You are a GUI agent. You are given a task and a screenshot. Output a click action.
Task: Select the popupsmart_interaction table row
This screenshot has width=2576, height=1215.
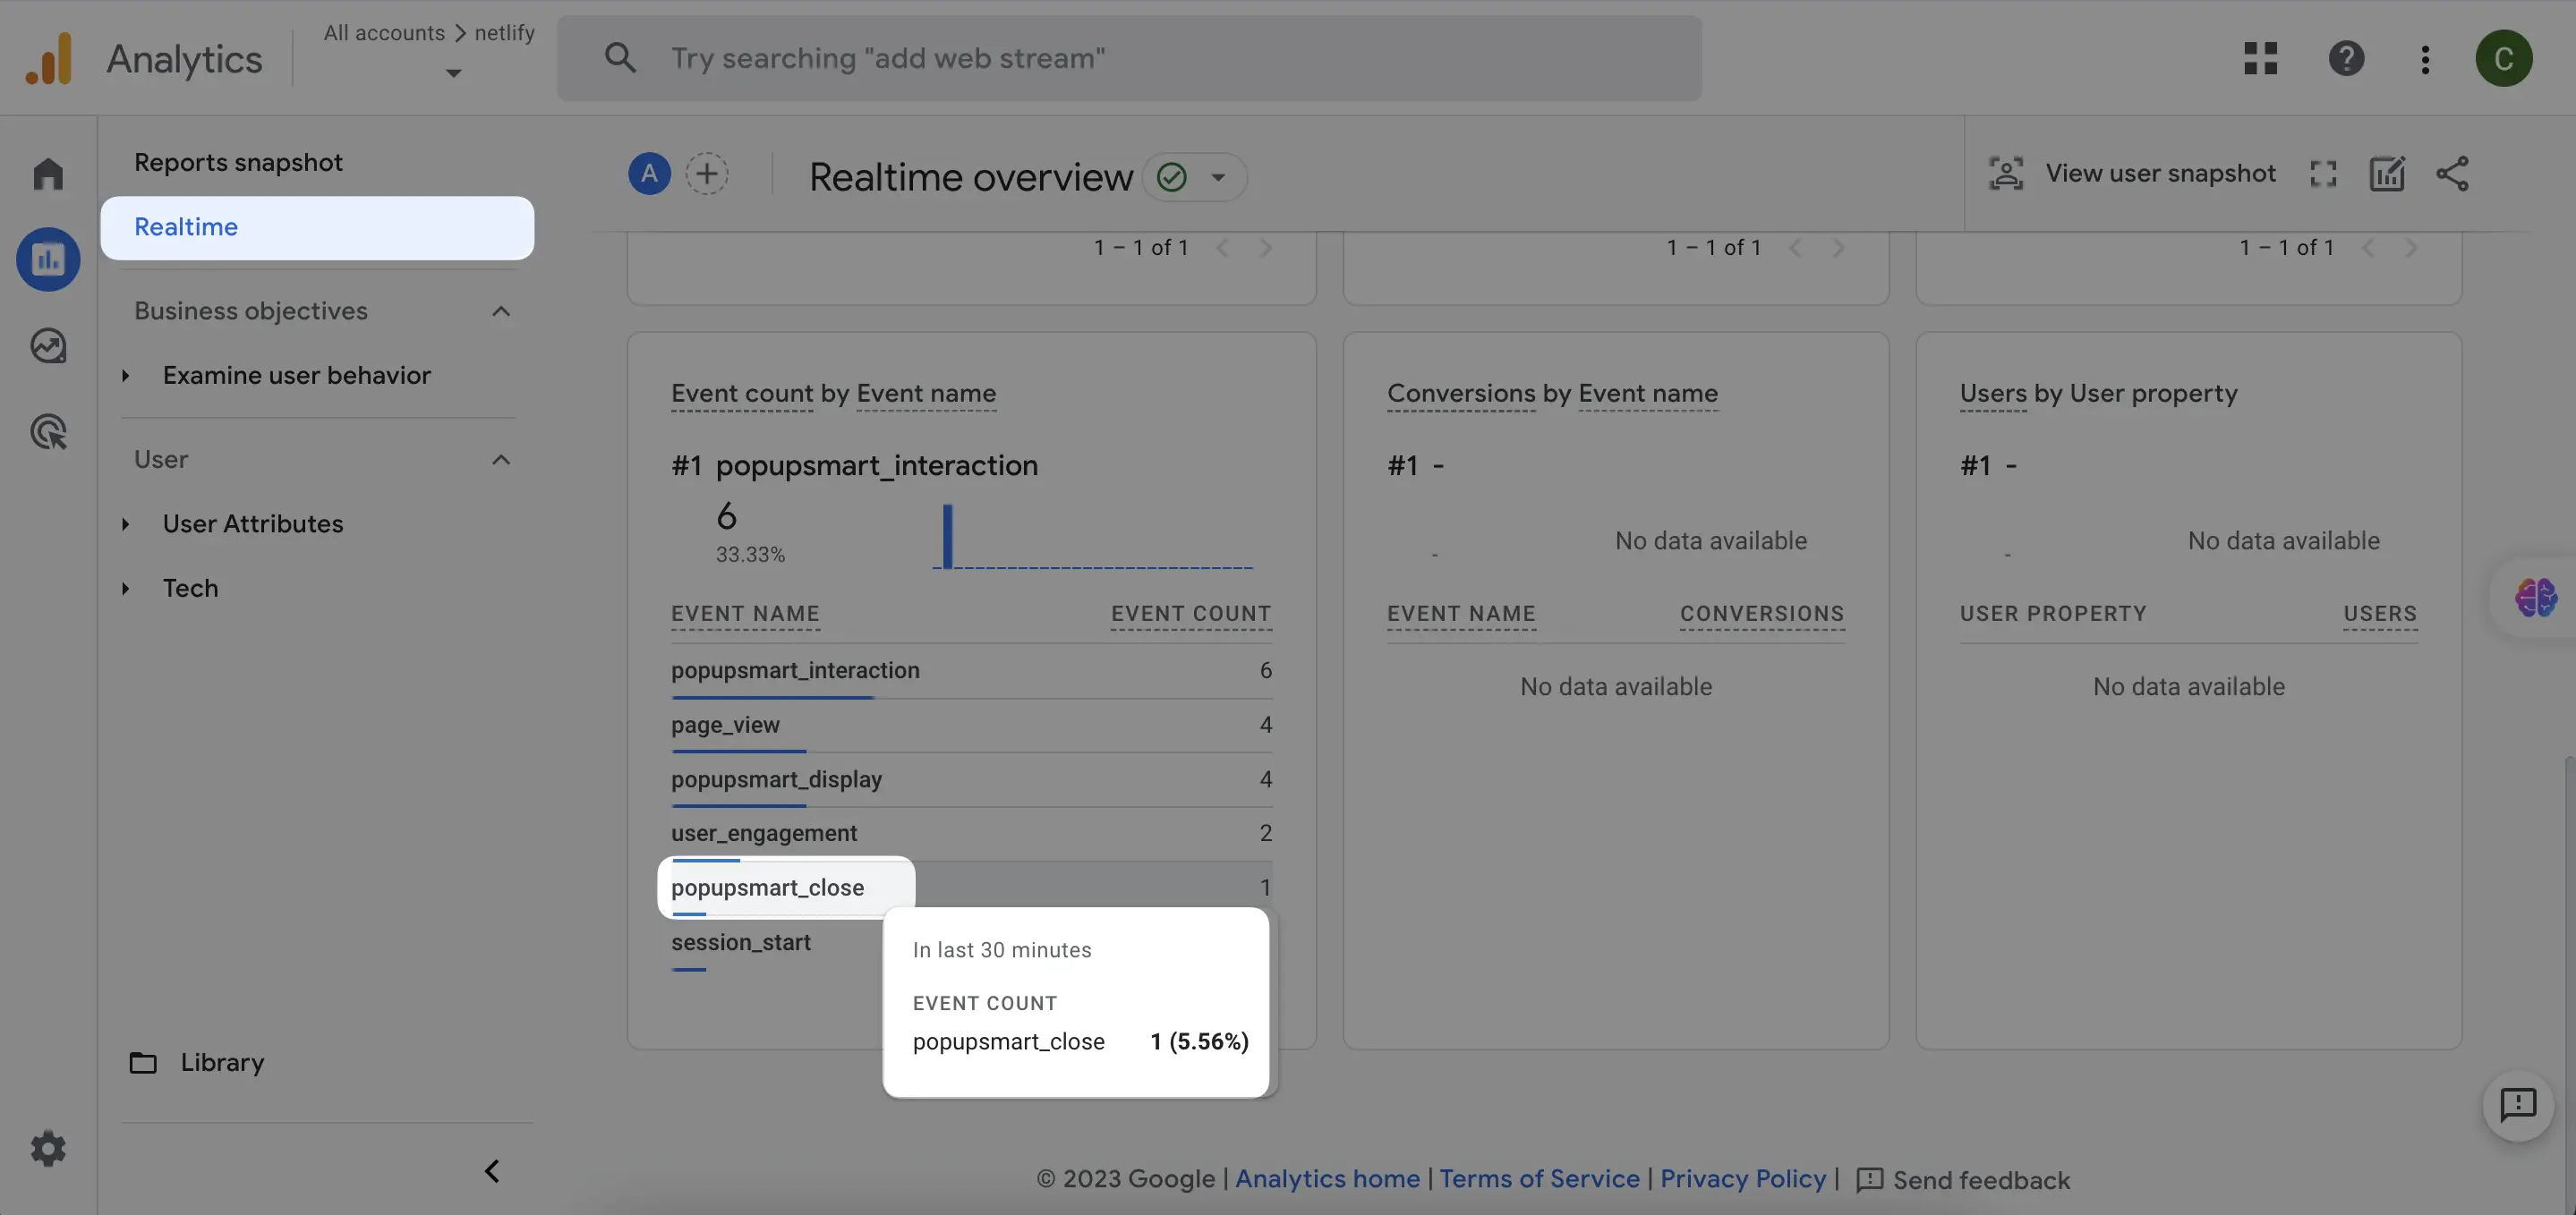pos(971,671)
